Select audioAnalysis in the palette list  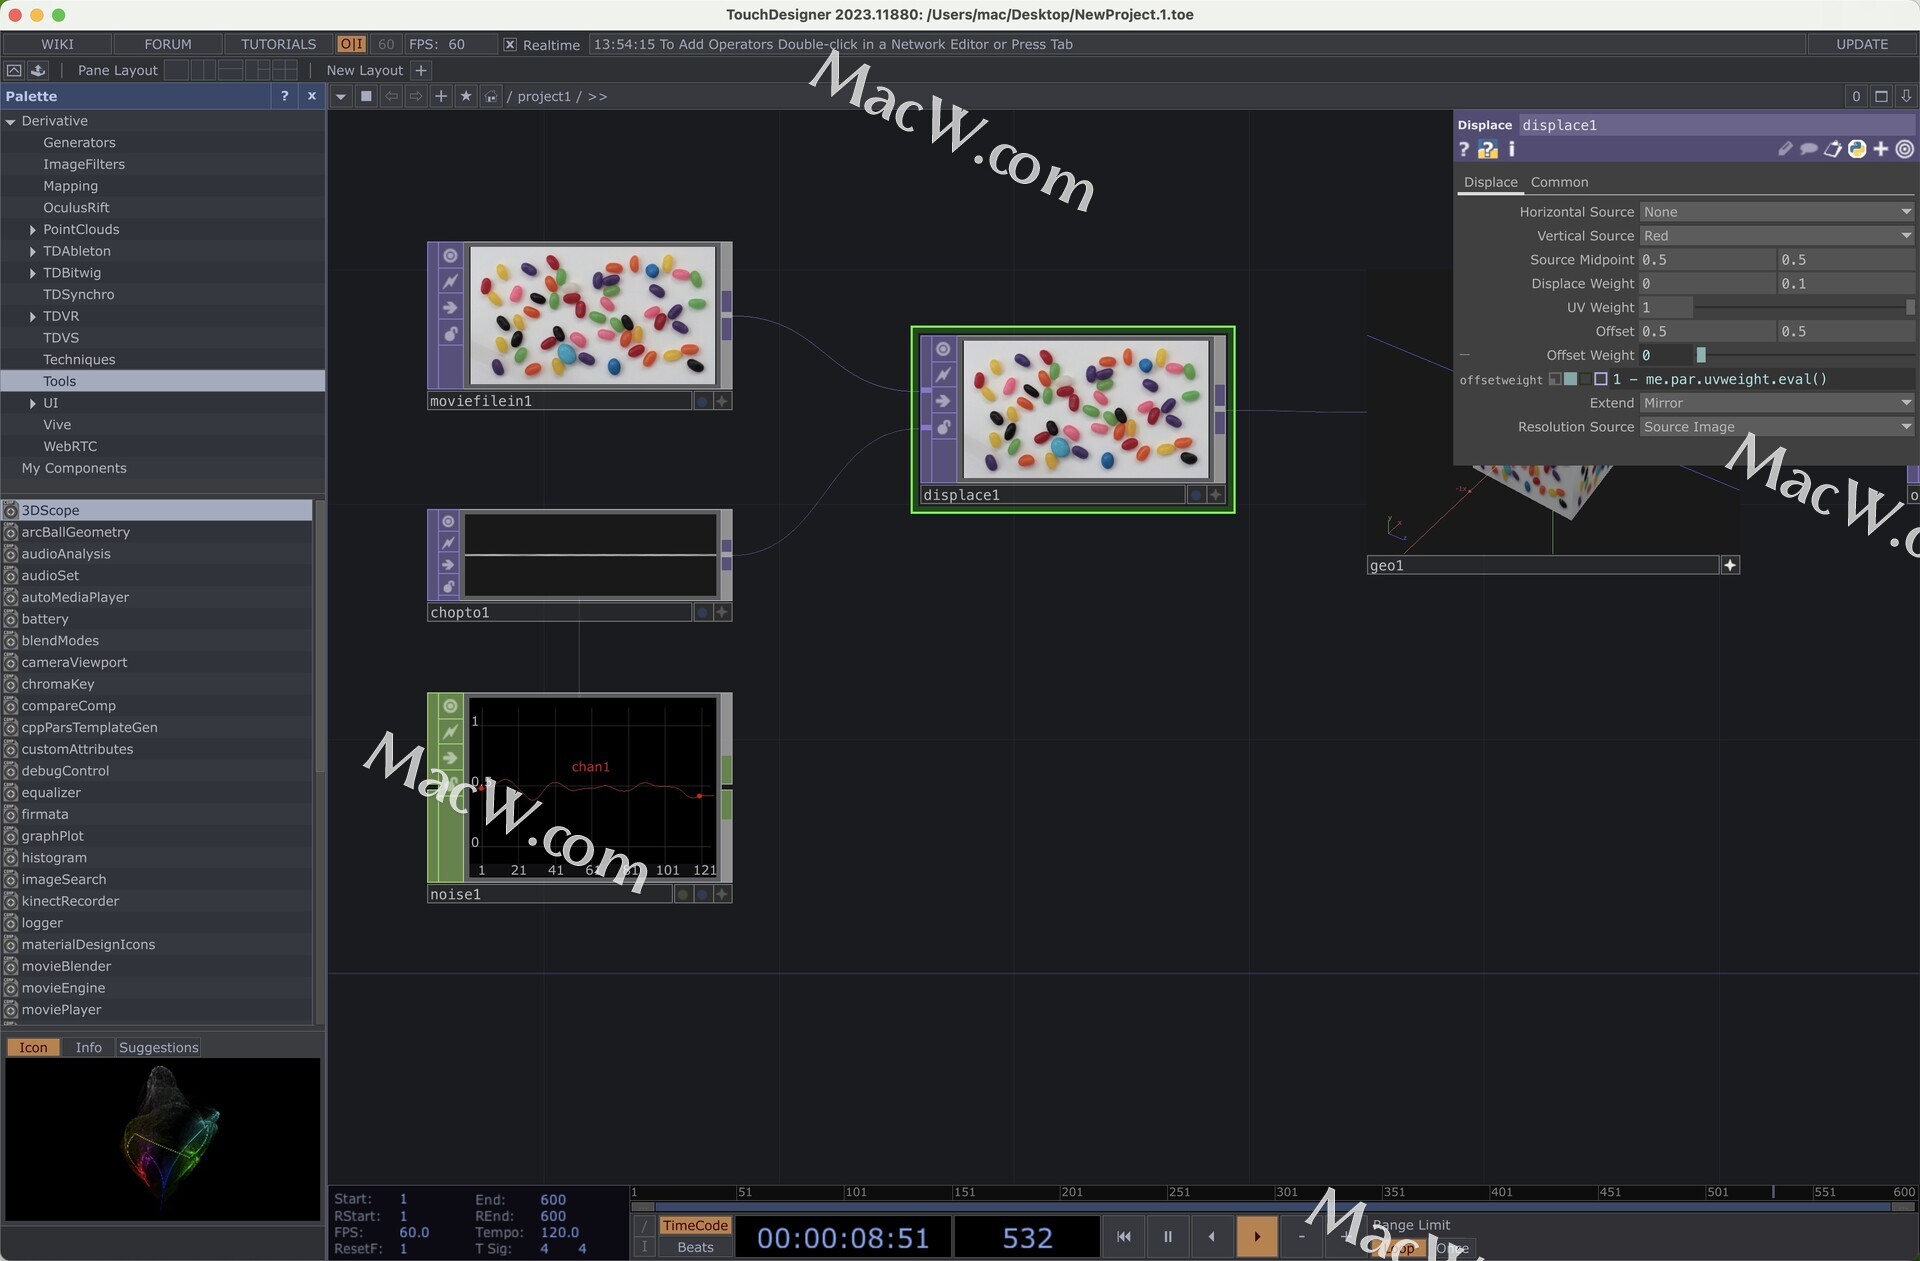pos(66,554)
